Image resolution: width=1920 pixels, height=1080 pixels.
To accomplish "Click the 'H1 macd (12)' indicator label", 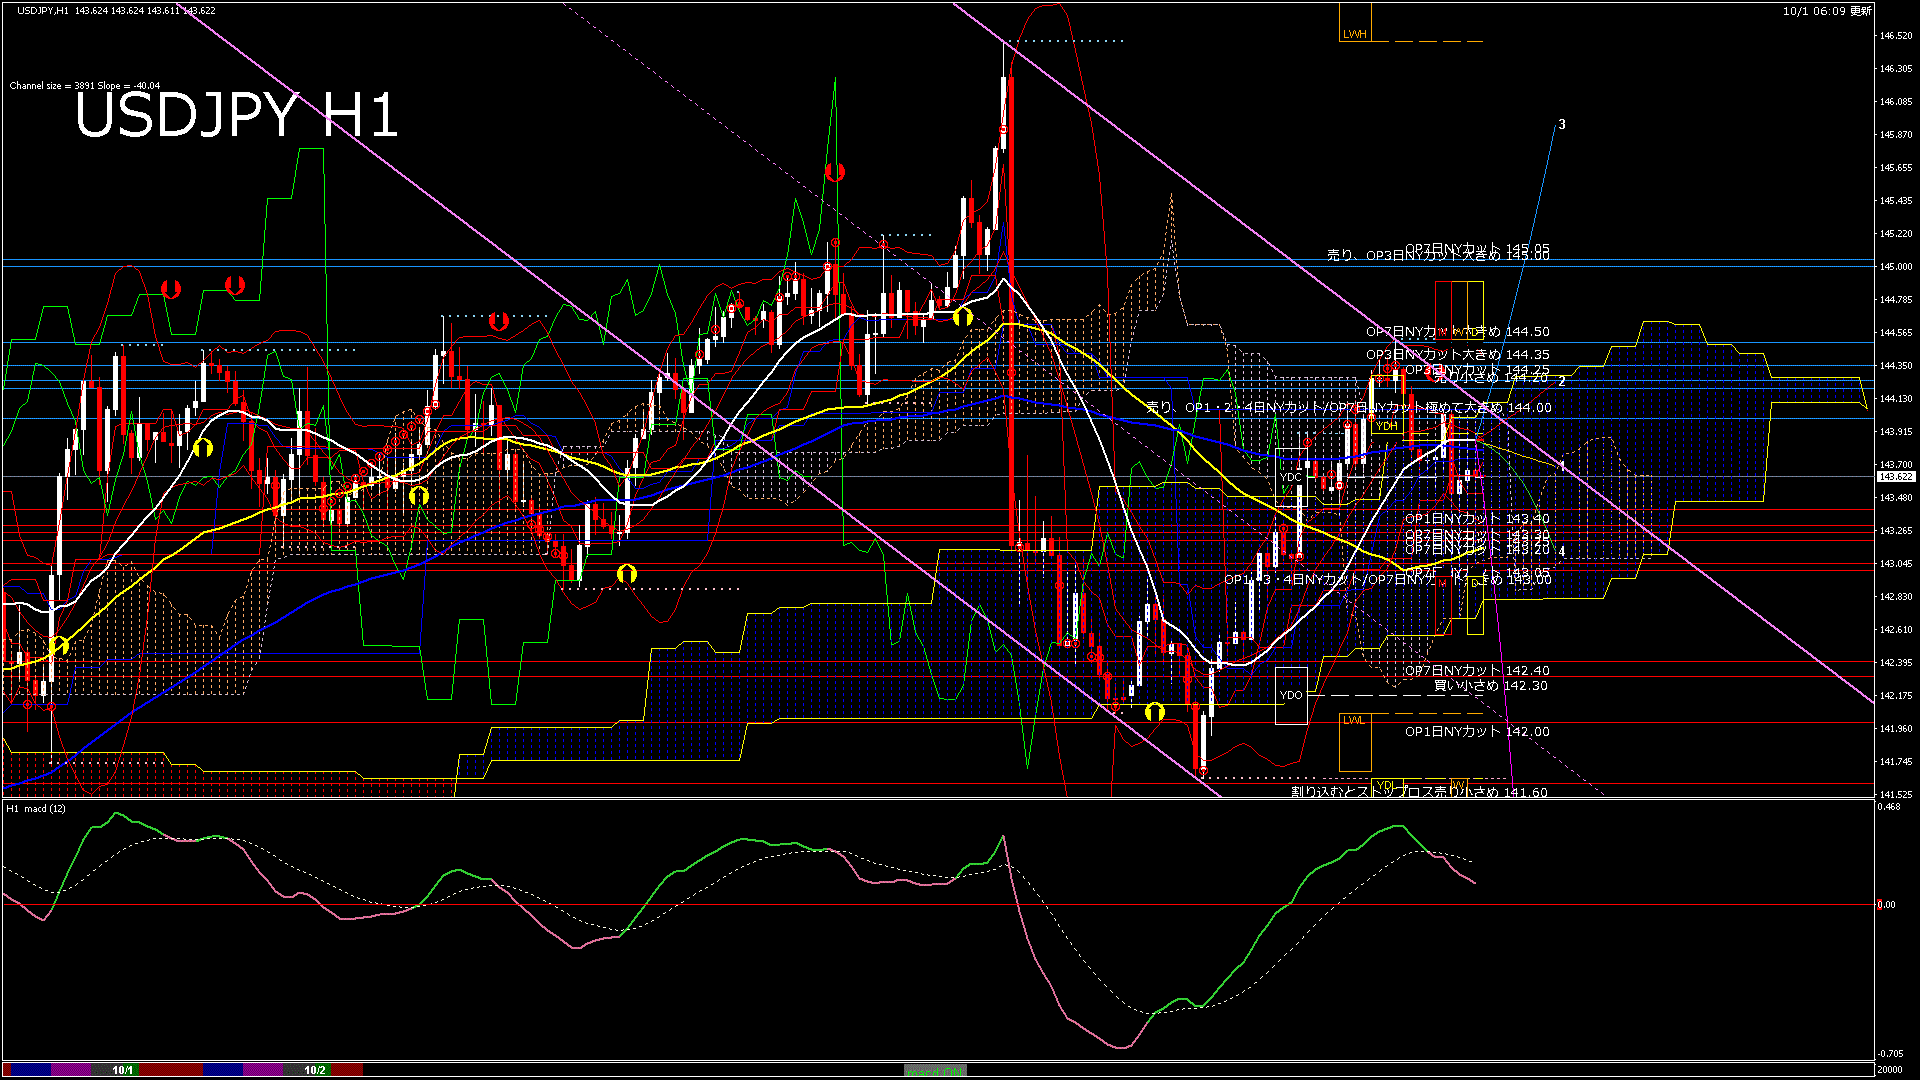I will 36,808.
